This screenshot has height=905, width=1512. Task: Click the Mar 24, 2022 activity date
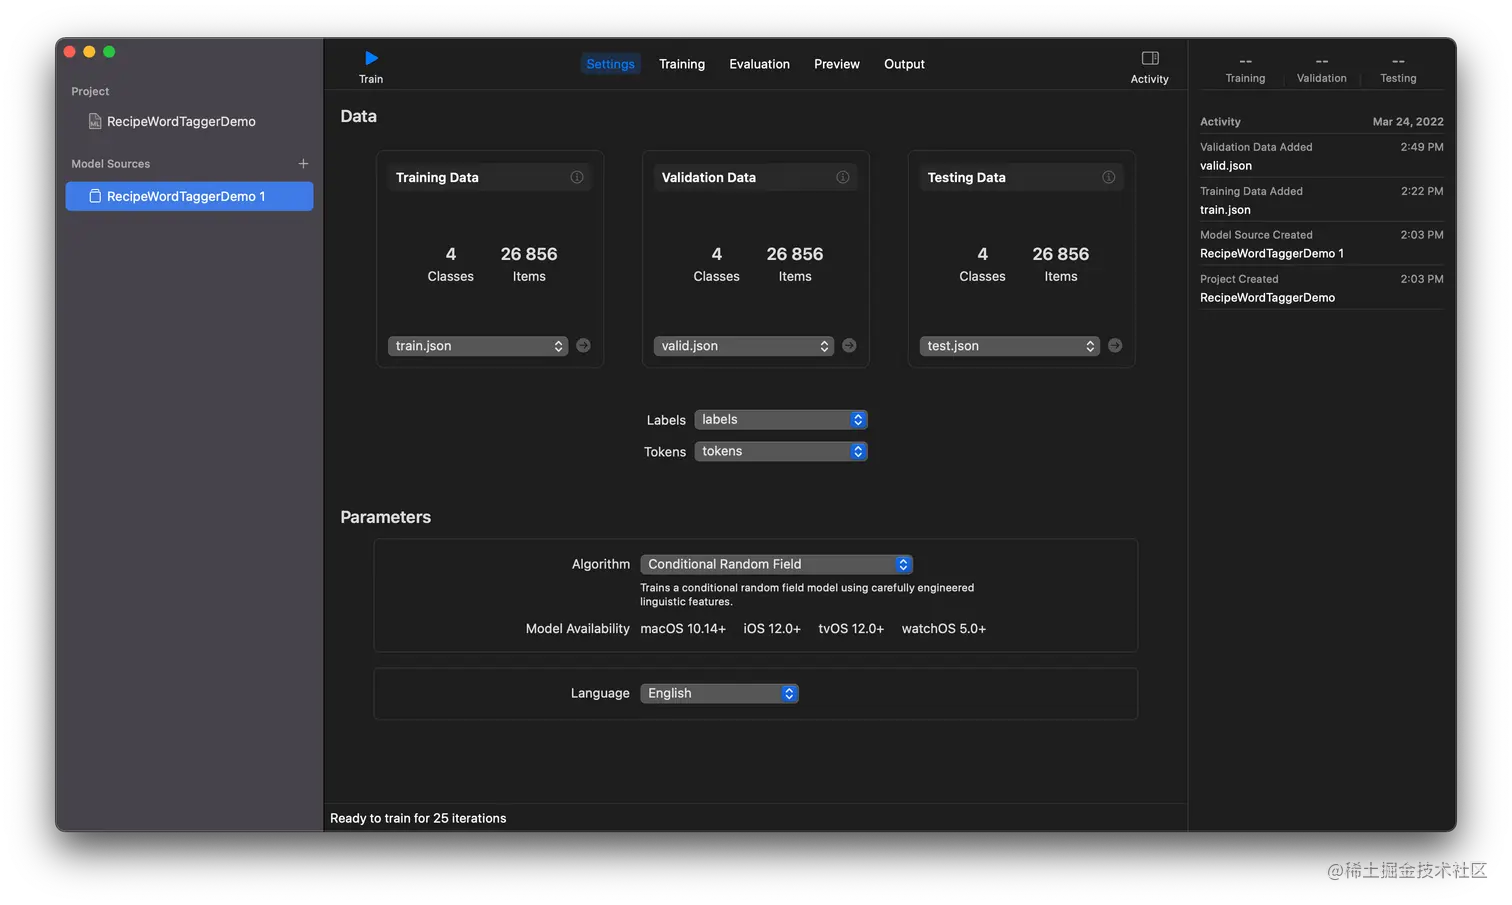pyautogui.click(x=1408, y=122)
